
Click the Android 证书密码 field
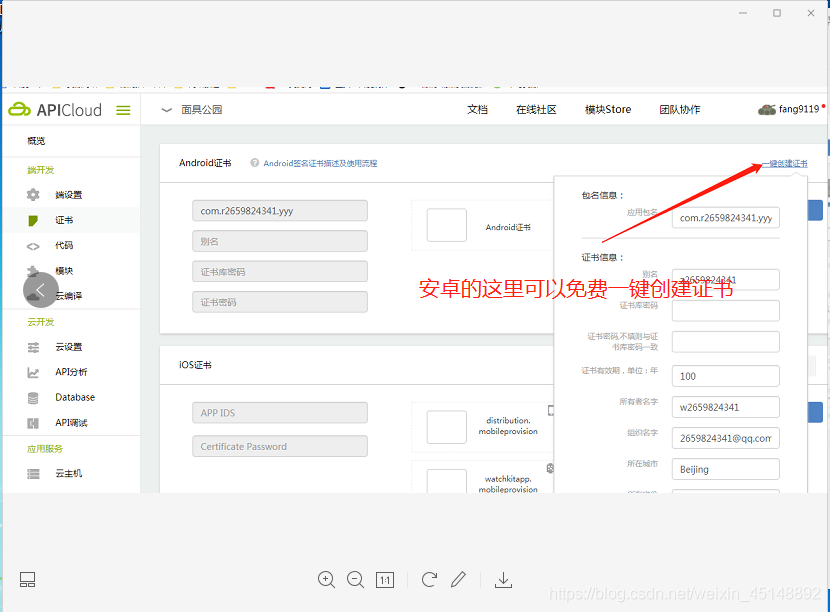pos(280,302)
